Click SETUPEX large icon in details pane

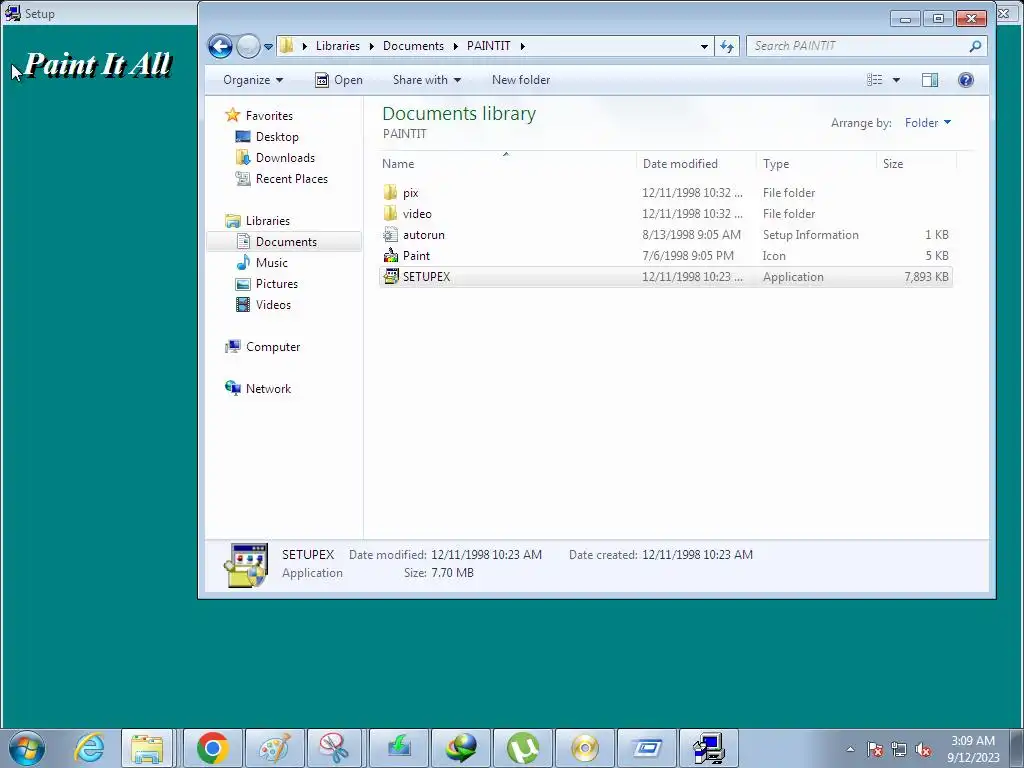(x=246, y=565)
